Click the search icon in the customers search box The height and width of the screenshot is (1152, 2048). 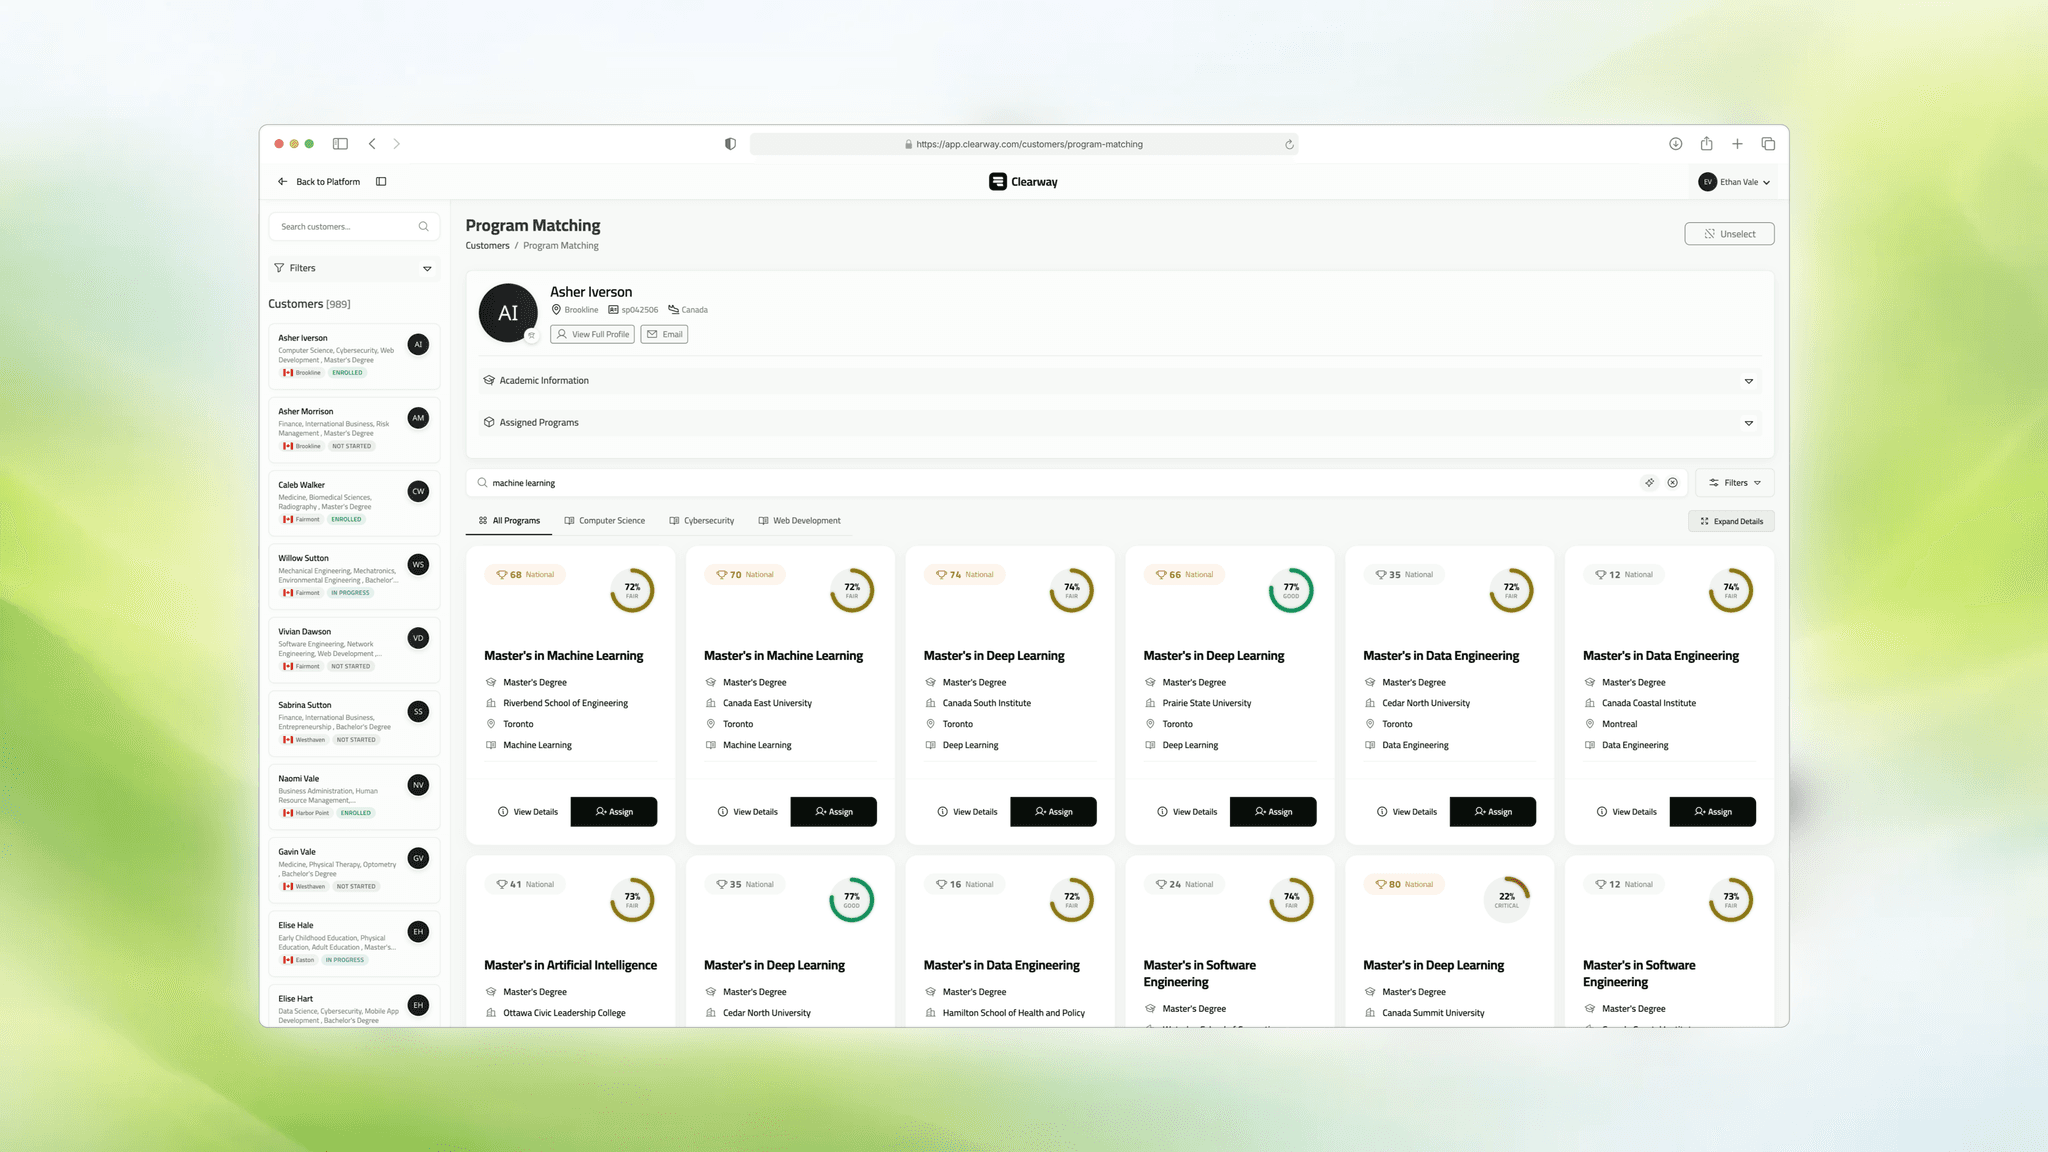(x=423, y=227)
